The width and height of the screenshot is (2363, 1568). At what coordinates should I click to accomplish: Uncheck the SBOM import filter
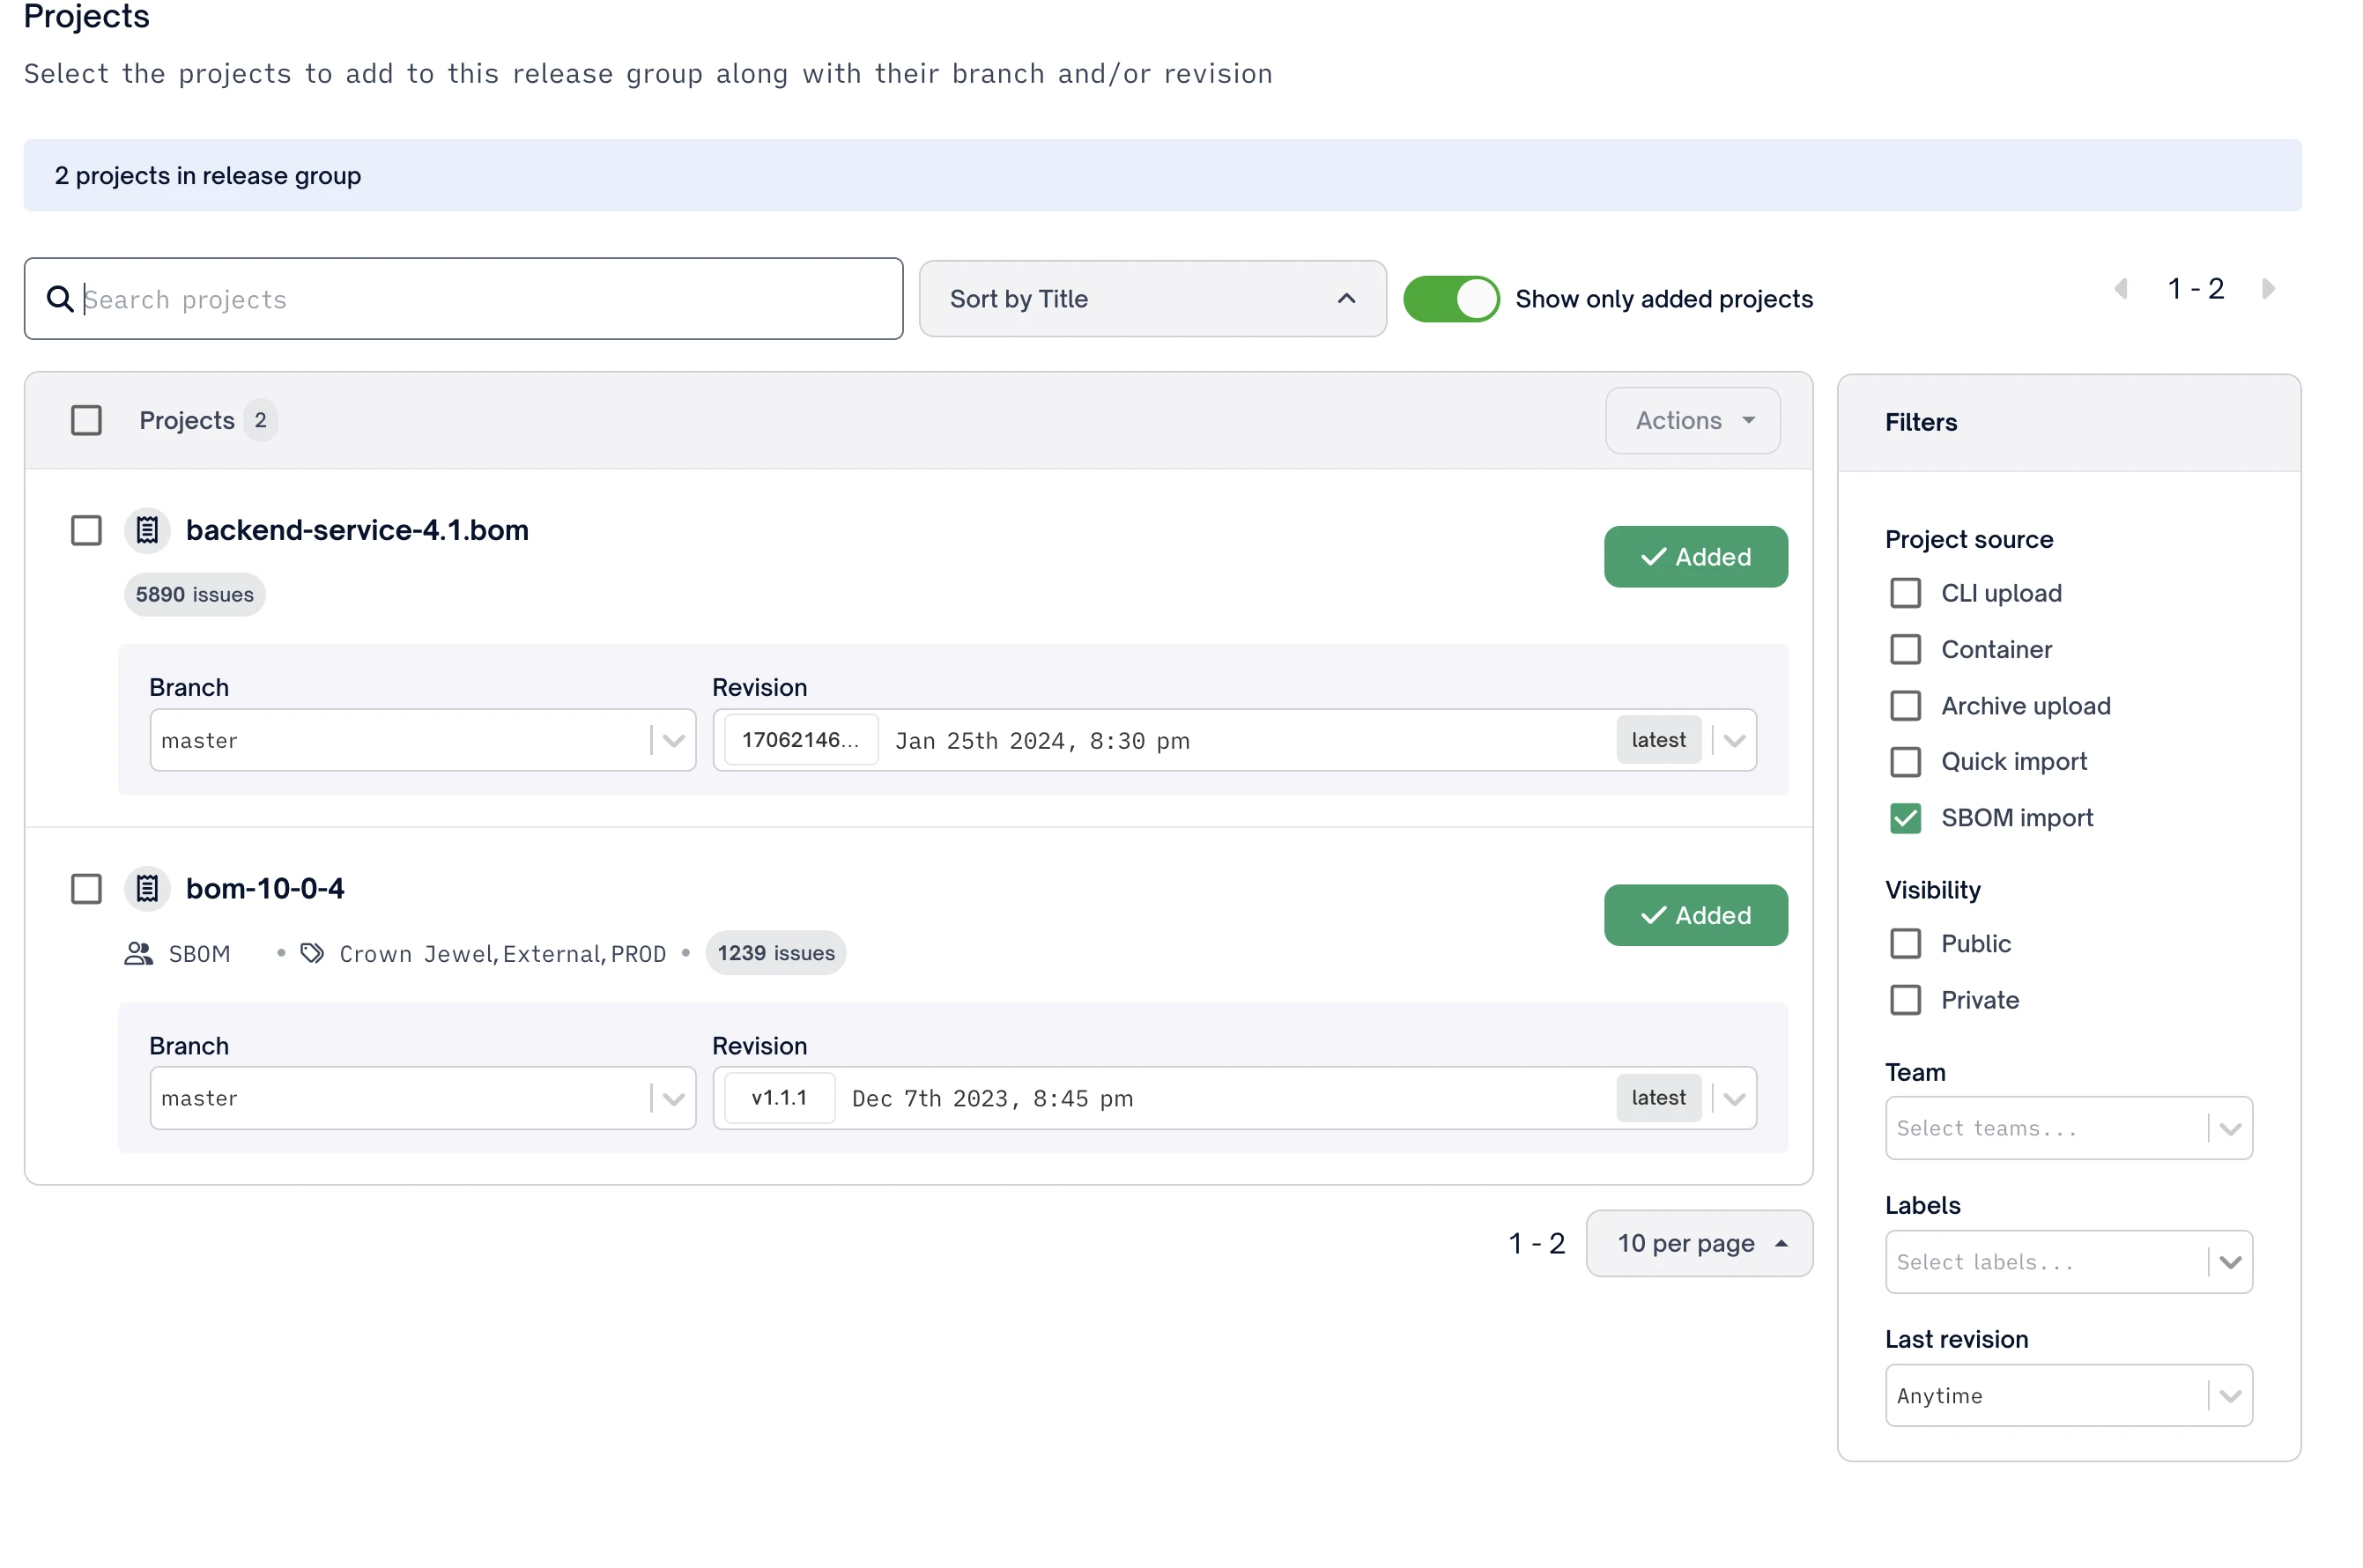pos(1905,817)
